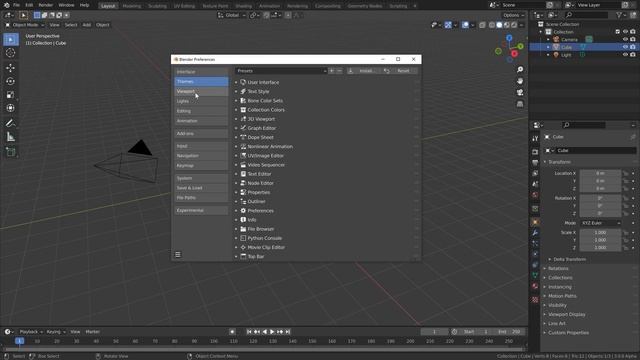
Task: Select the Measure tool in the left toolbar
Action: (11, 137)
